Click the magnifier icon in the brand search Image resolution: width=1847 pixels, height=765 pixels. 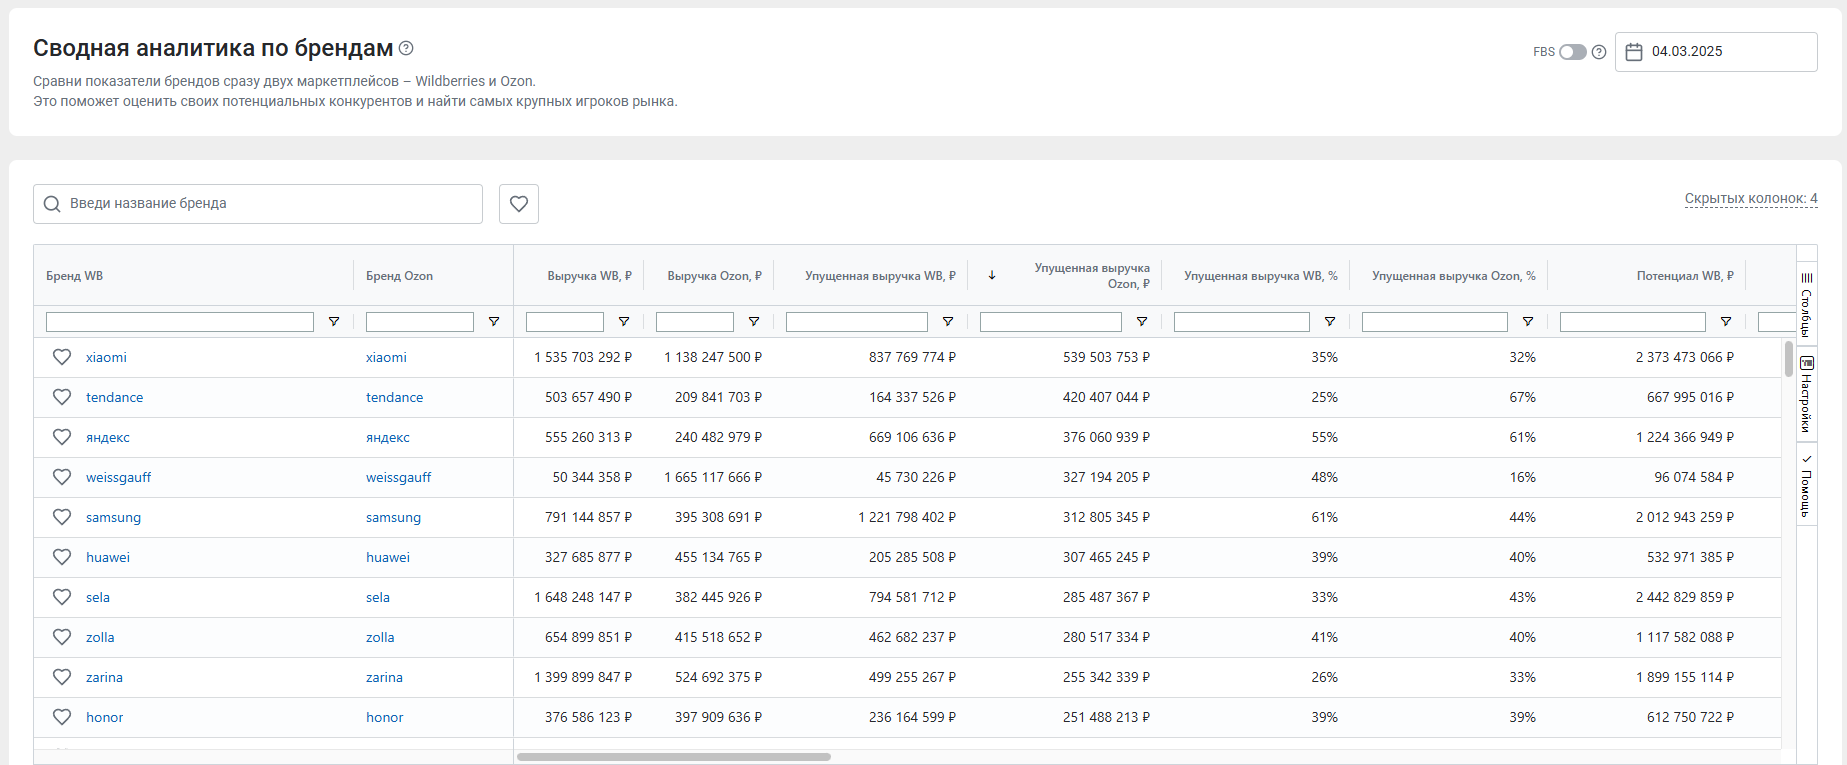52,204
